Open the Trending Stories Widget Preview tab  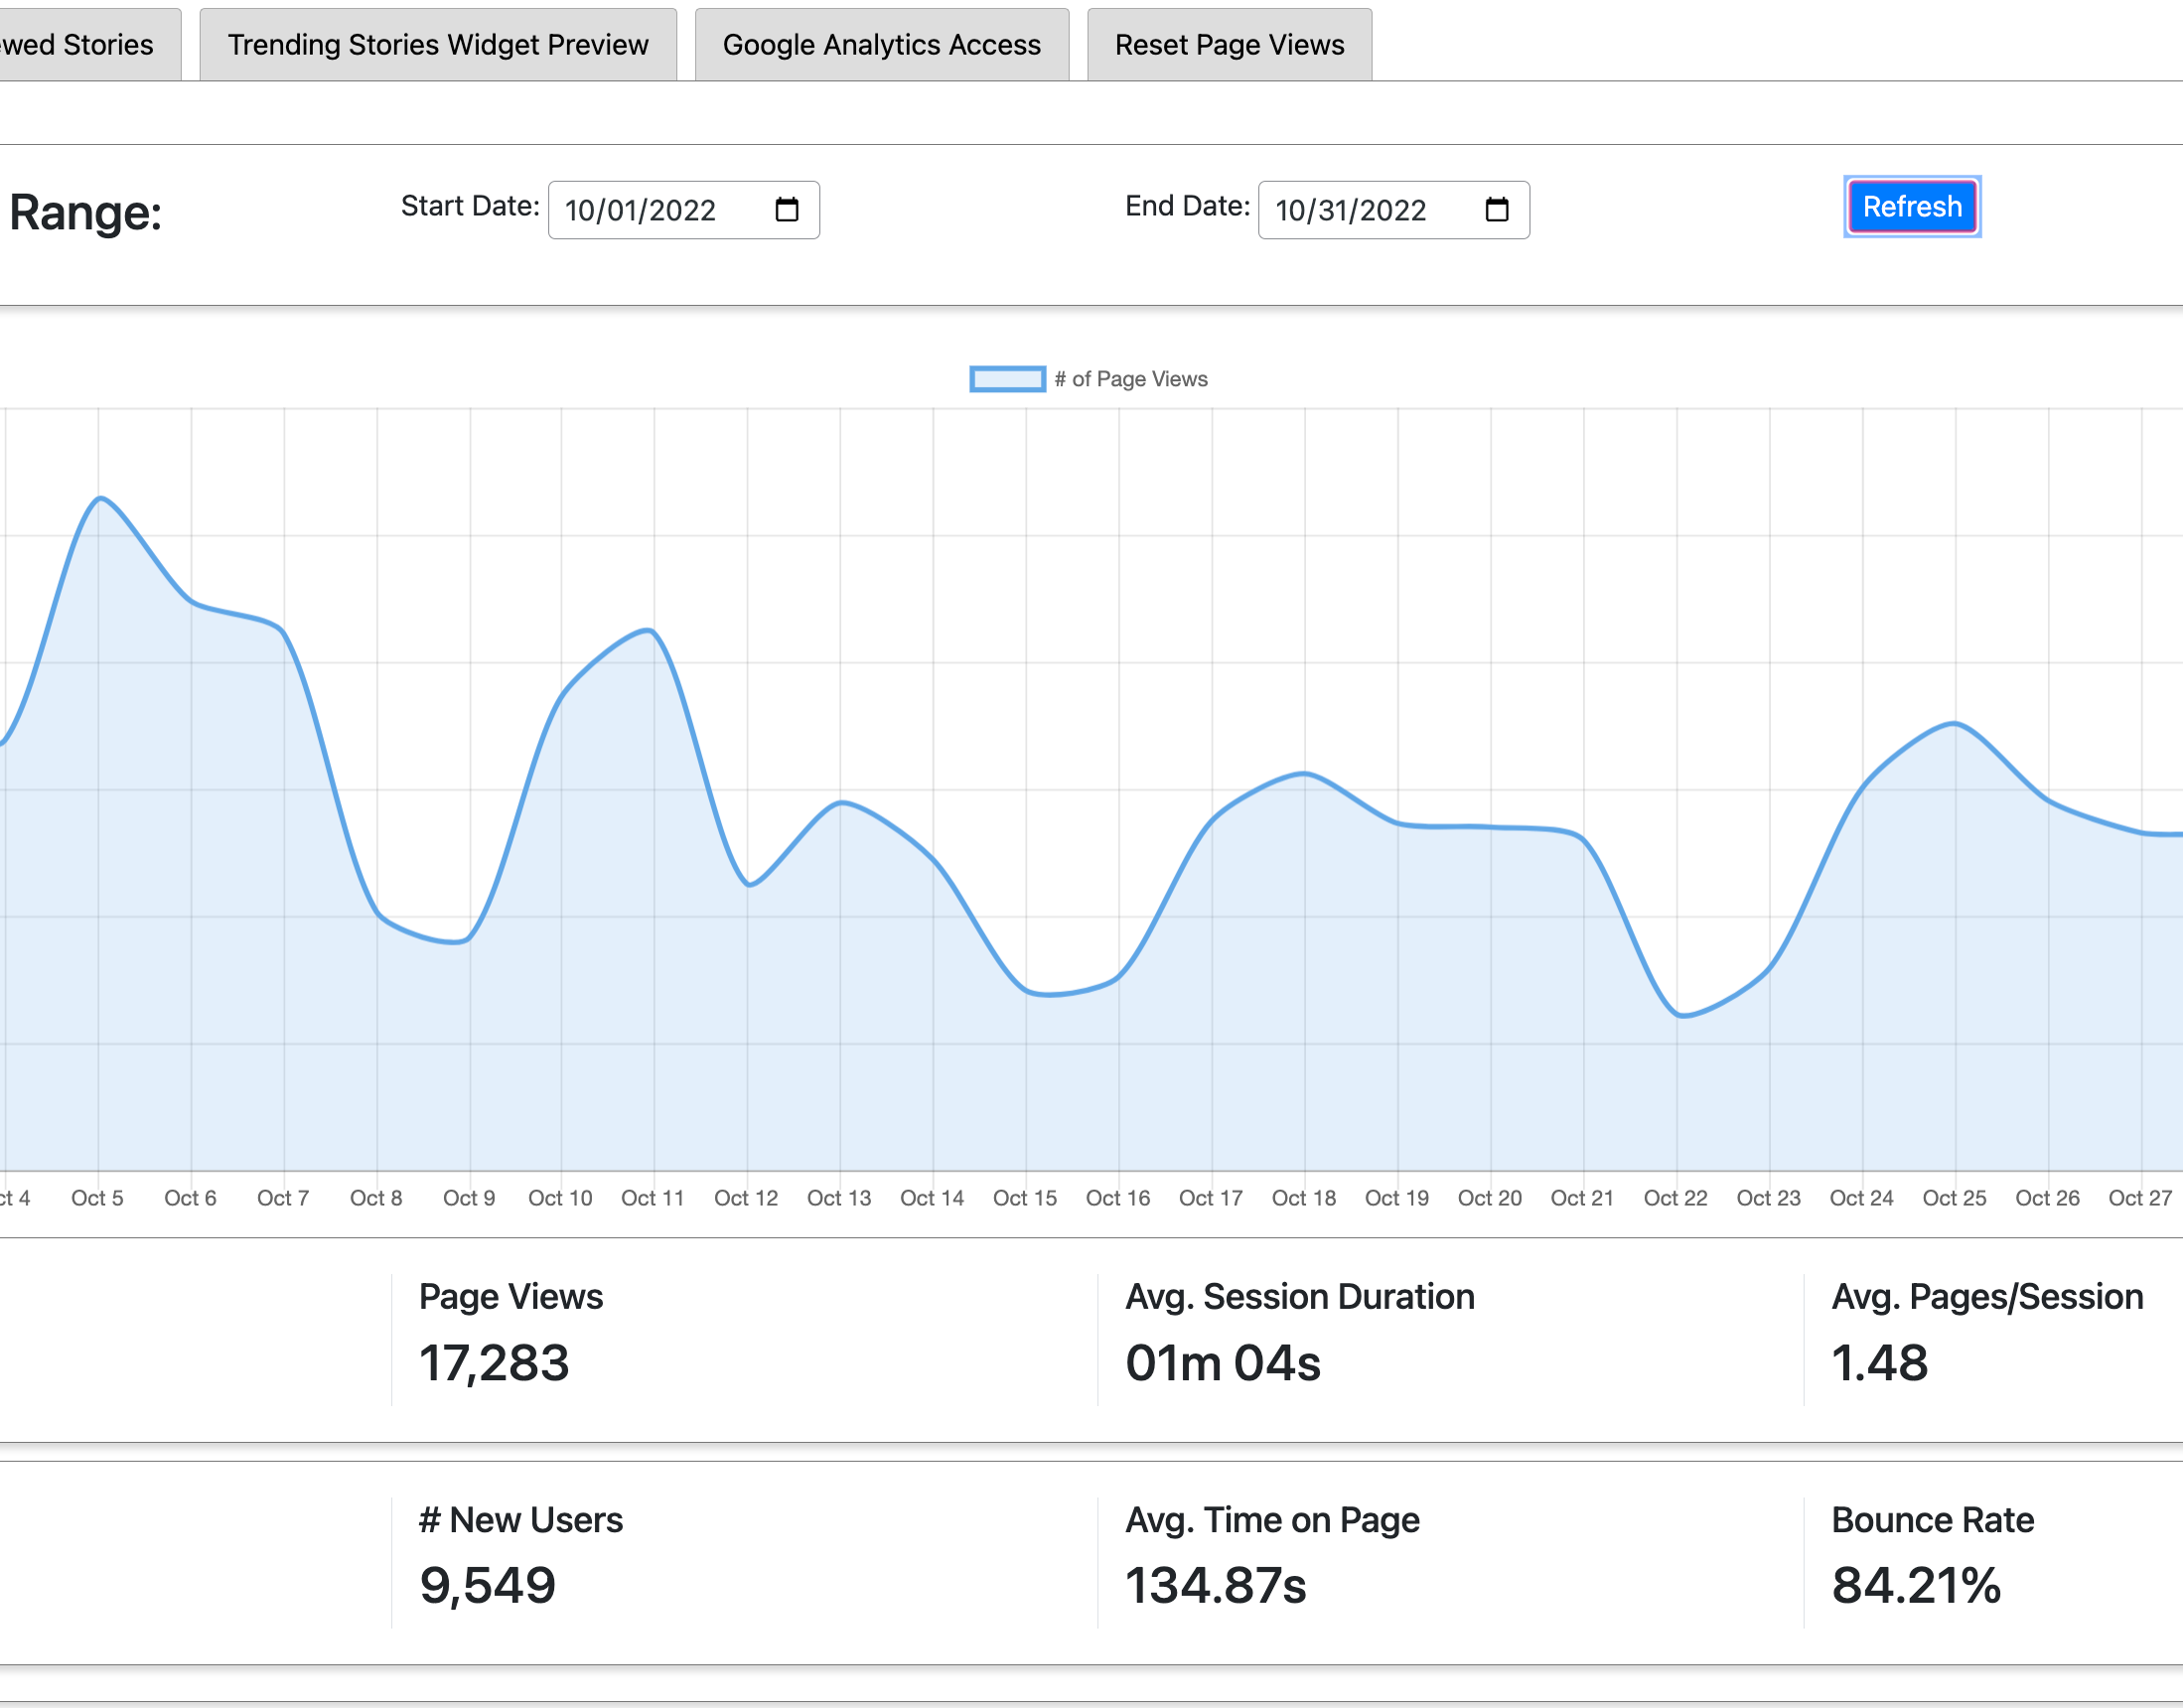click(x=438, y=45)
